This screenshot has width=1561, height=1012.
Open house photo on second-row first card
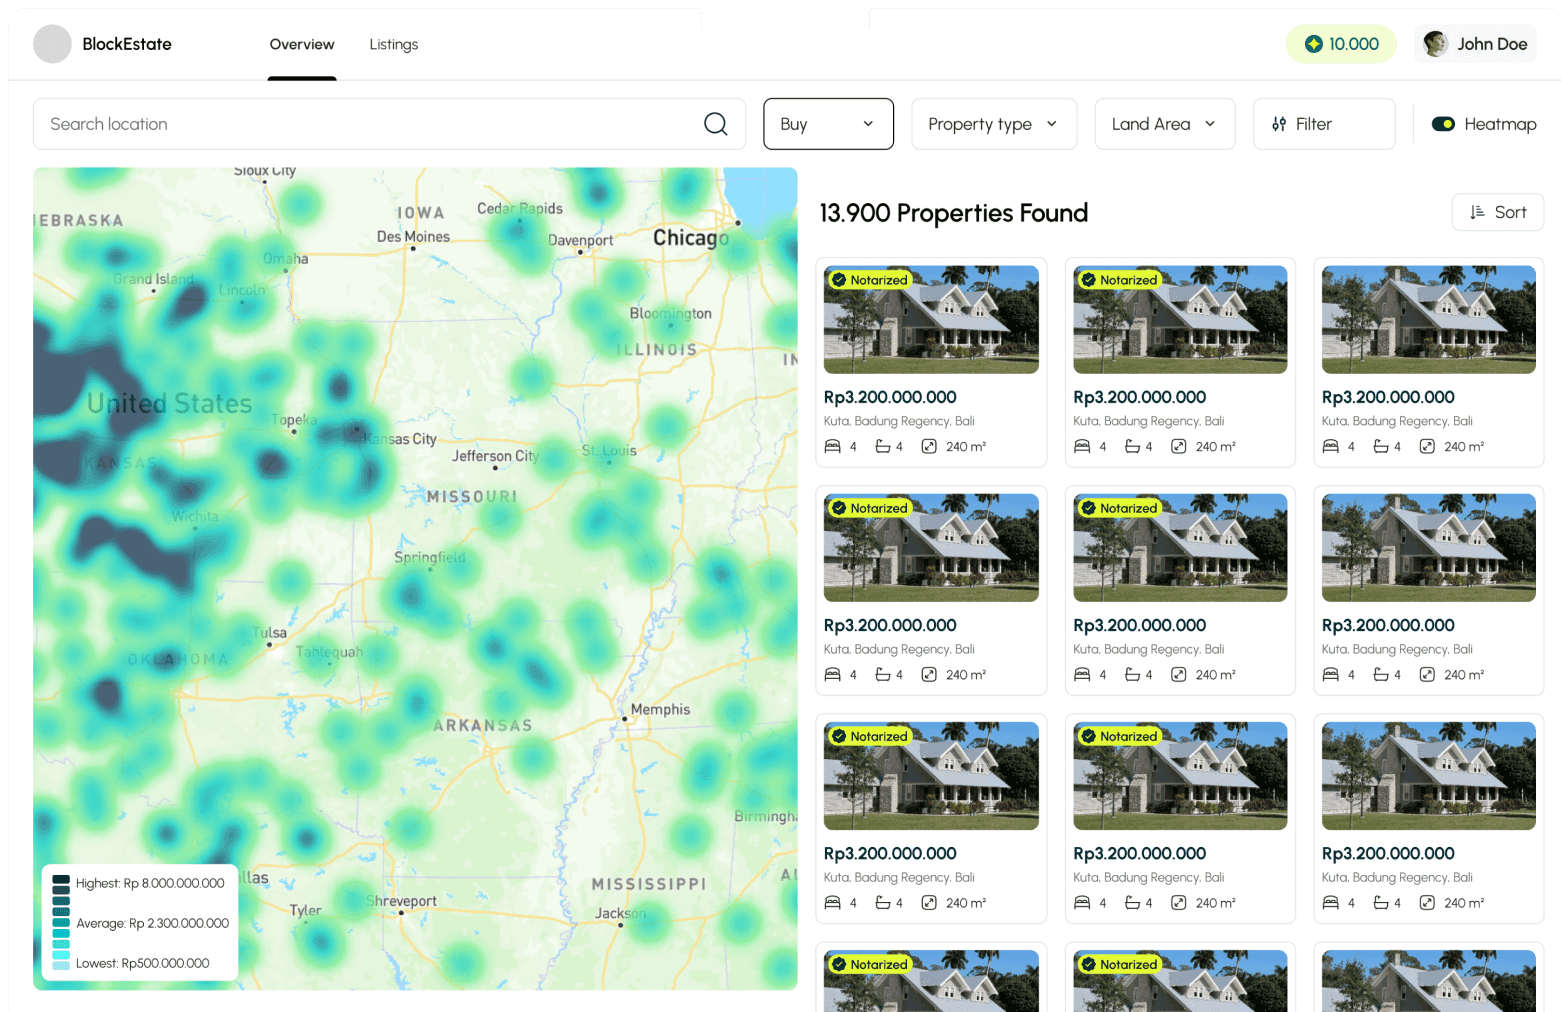tap(931, 547)
